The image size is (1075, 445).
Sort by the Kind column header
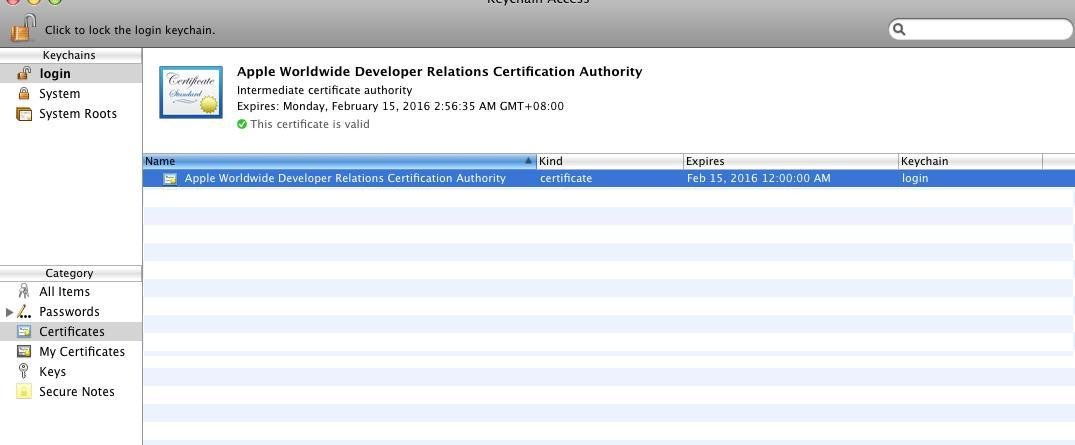609,161
